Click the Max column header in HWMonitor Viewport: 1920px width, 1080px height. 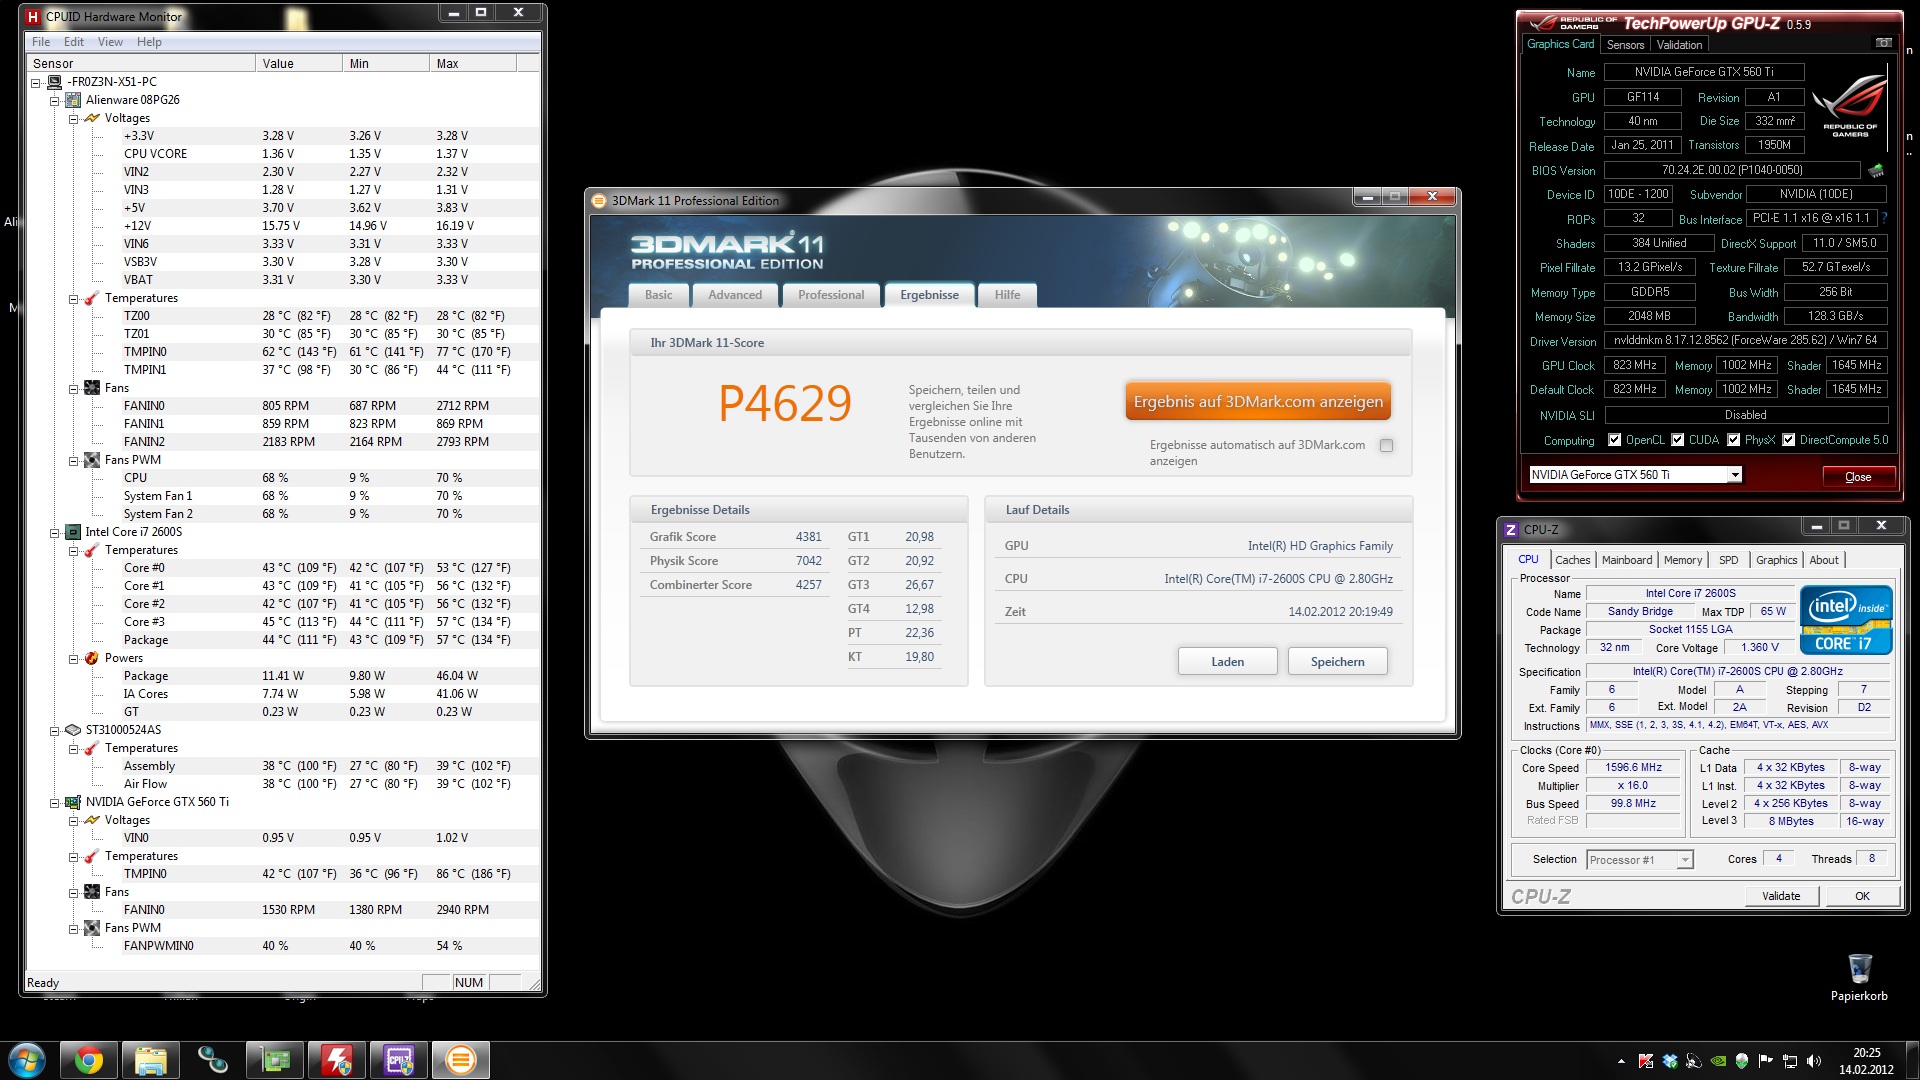[474, 64]
